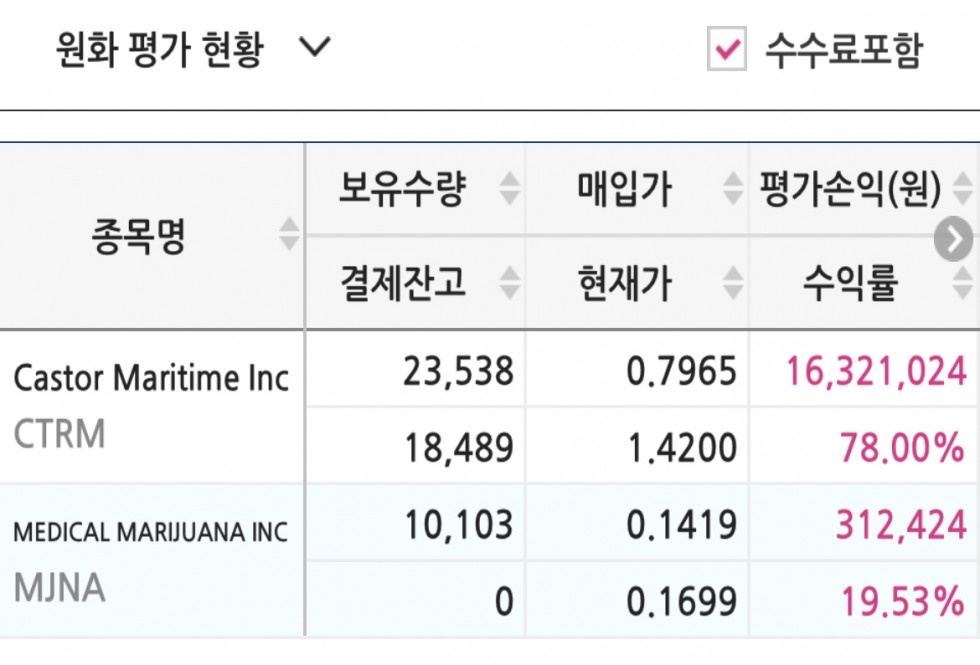This screenshot has height=665, width=980.
Task: Sort by 평가손익(원) column arrows
Action: click(962, 188)
